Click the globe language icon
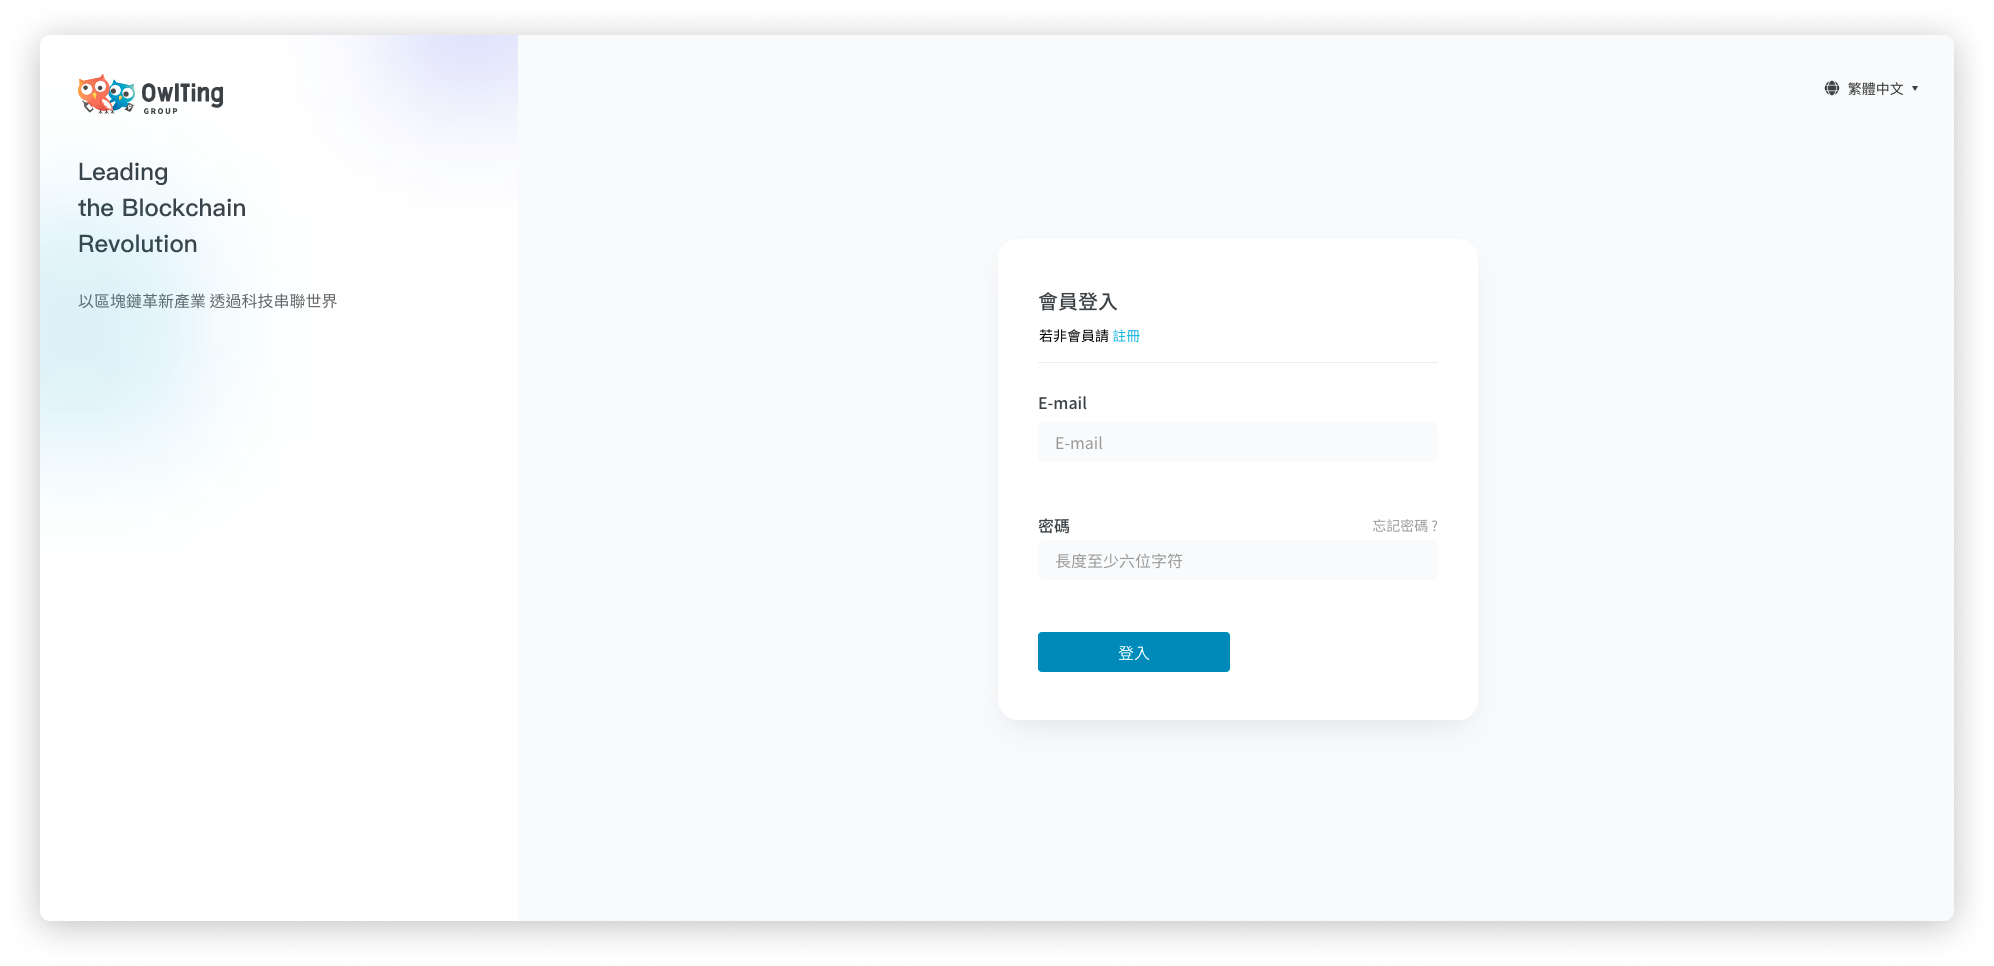Screen dimensions: 1994x966 click(x=1831, y=88)
